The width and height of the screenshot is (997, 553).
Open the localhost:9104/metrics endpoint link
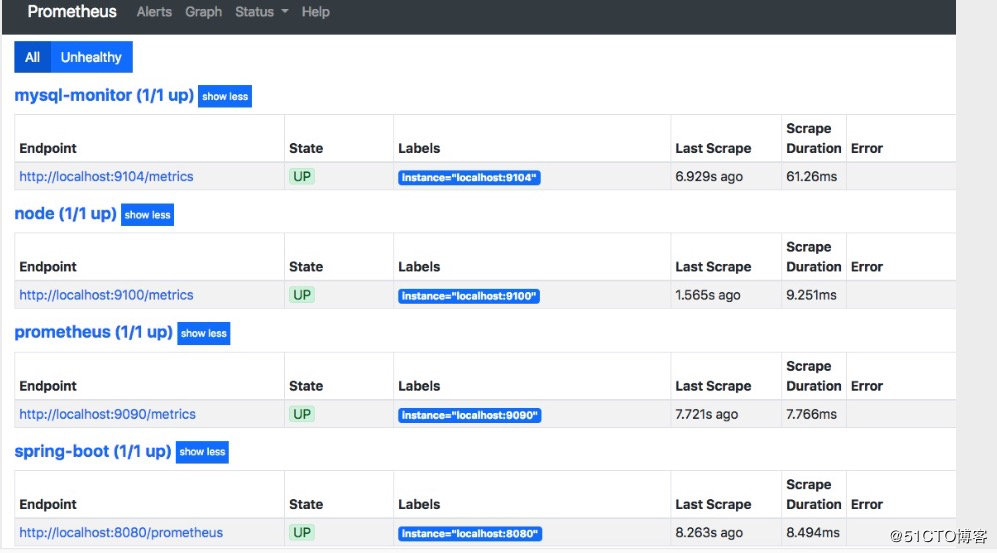(x=106, y=177)
